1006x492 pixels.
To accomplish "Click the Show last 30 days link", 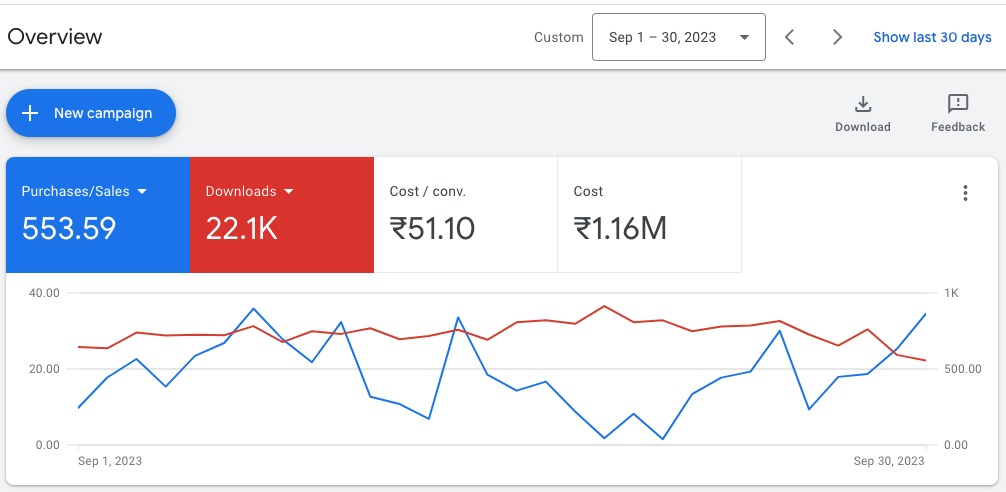I will pos(932,37).
